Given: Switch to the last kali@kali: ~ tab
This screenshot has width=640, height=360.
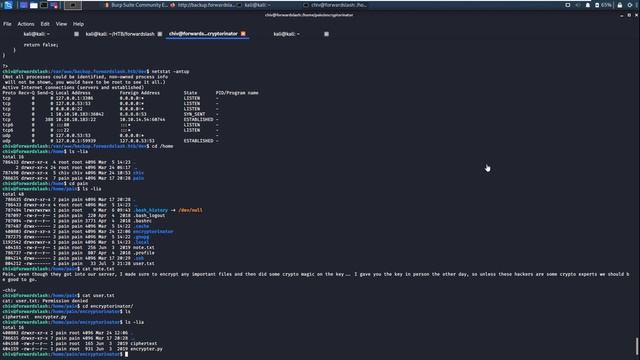Looking at the screenshot, I should tap(287, 34).
